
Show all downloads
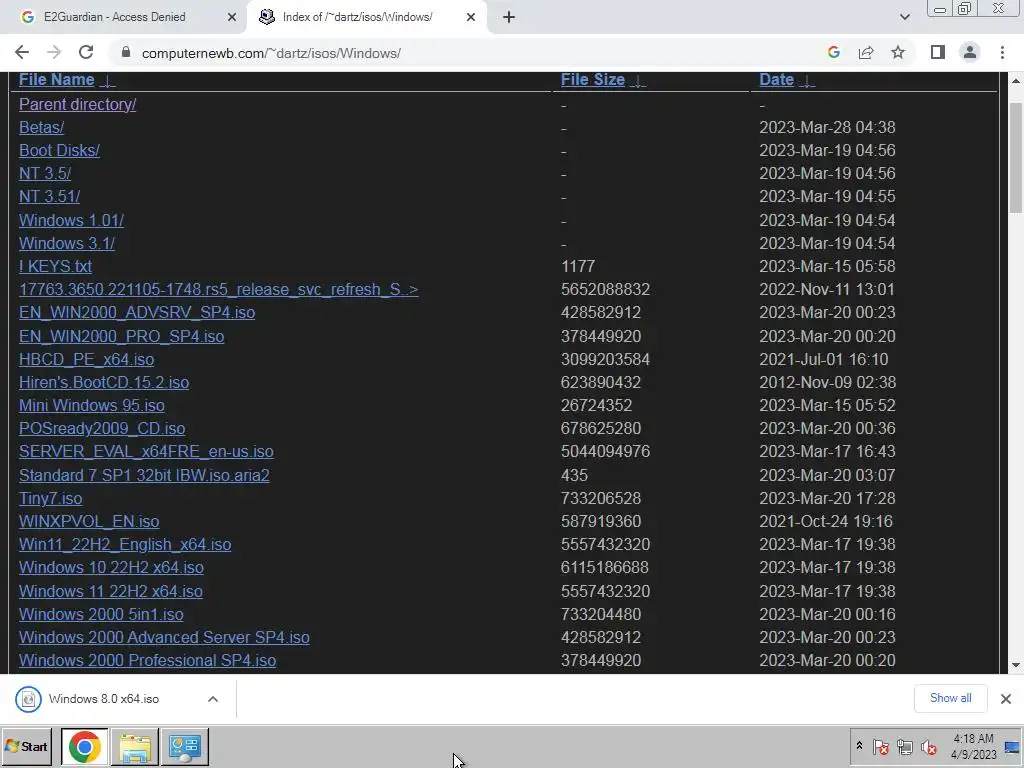(950, 698)
